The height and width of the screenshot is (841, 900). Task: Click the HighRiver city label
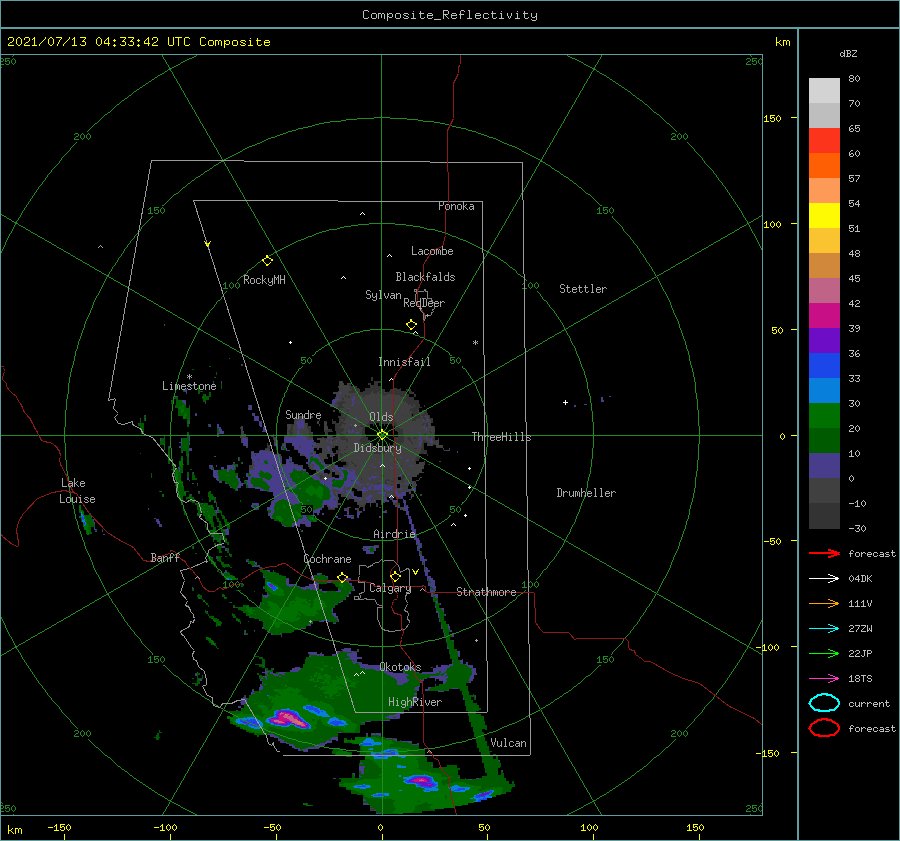point(415,702)
